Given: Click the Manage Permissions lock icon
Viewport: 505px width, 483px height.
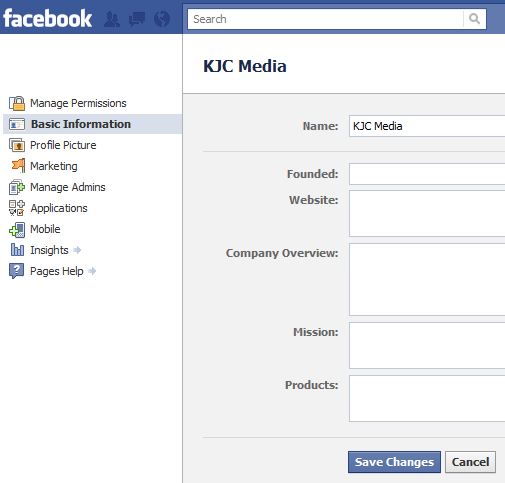Looking at the screenshot, I should pos(17,103).
